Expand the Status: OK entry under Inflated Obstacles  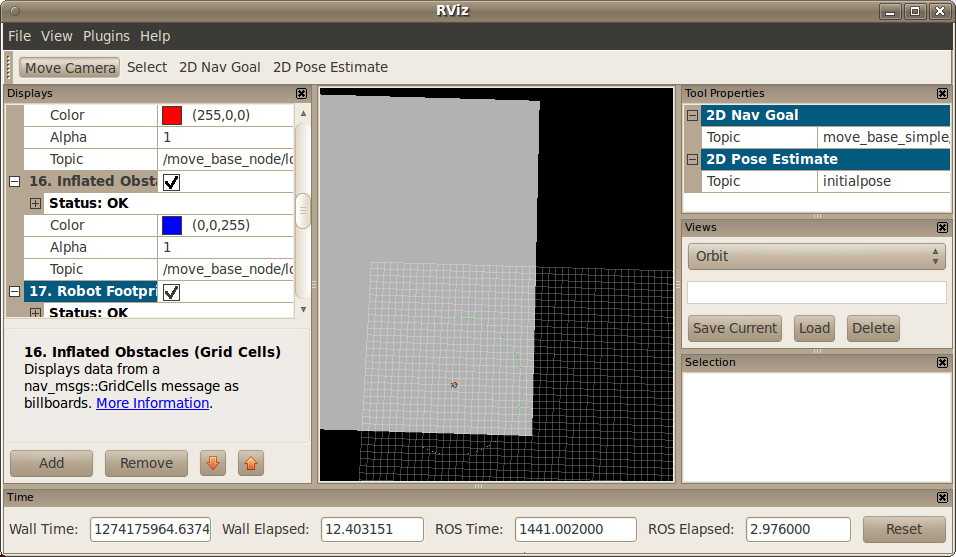[36, 203]
